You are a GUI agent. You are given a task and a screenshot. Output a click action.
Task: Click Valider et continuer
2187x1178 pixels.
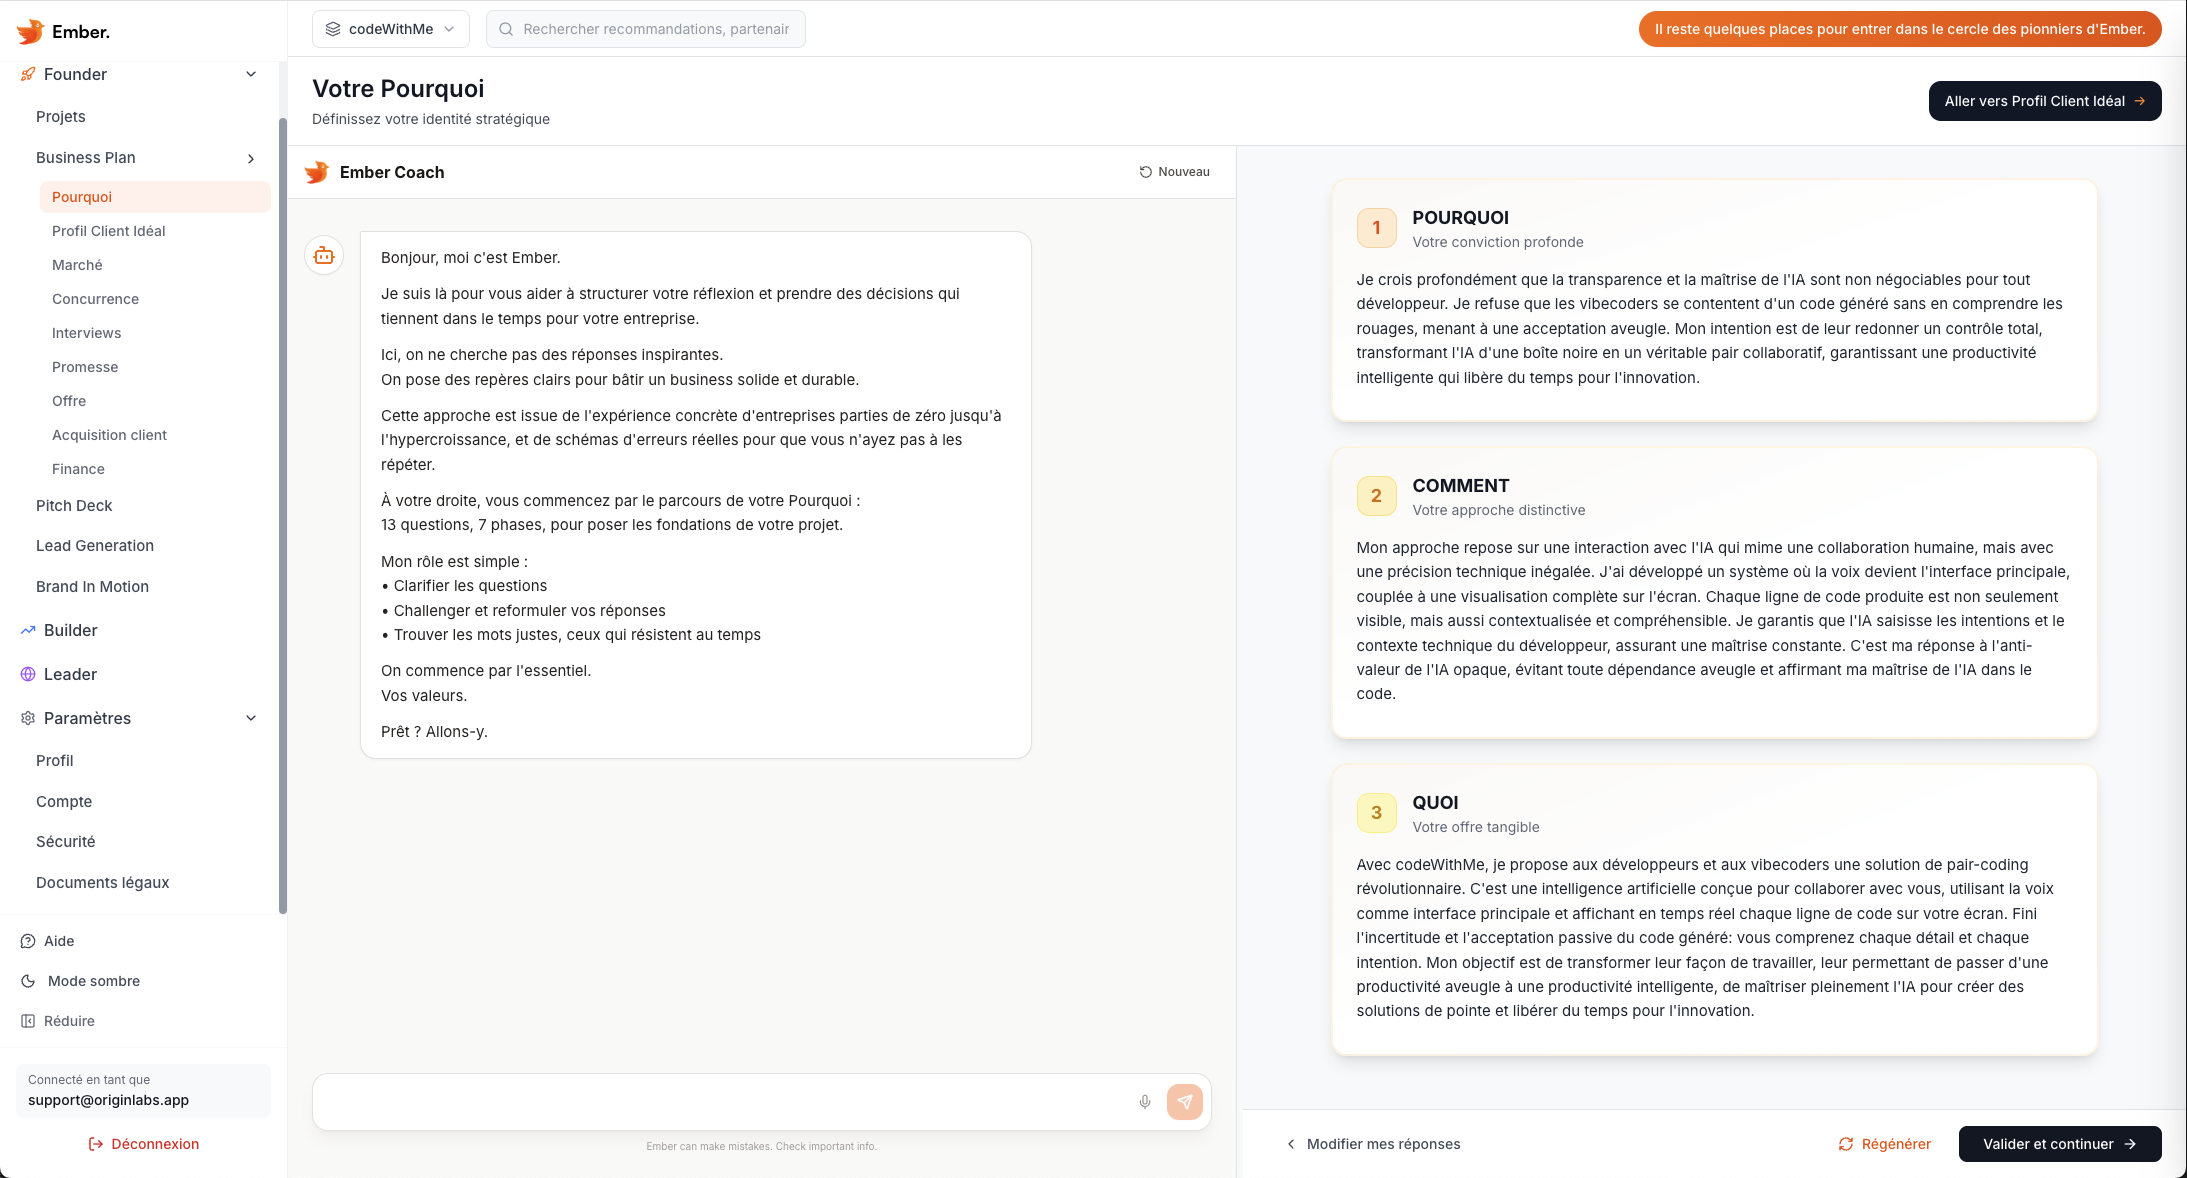pyautogui.click(x=2059, y=1143)
